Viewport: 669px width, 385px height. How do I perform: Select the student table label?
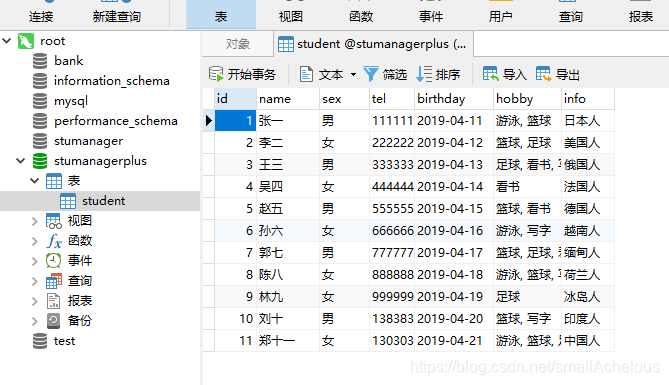[x=104, y=201]
